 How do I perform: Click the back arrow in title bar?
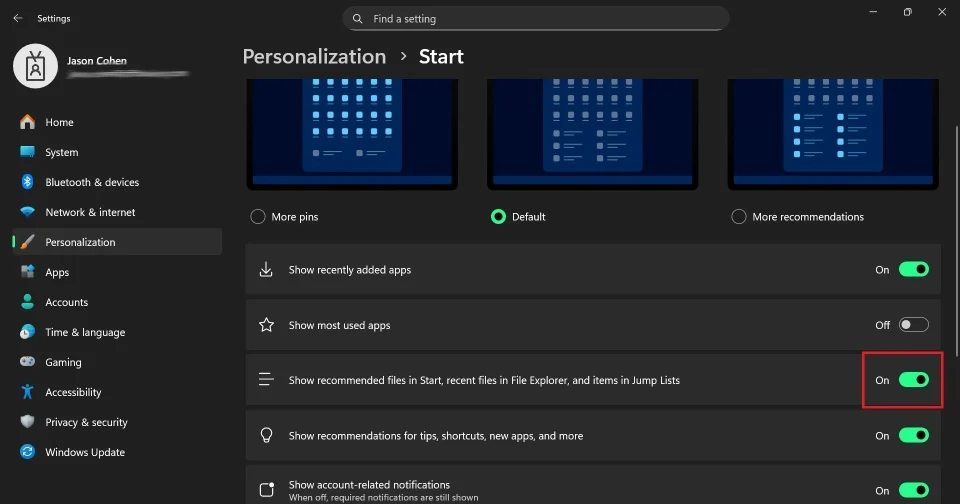pyautogui.click(x=17, y=18)
